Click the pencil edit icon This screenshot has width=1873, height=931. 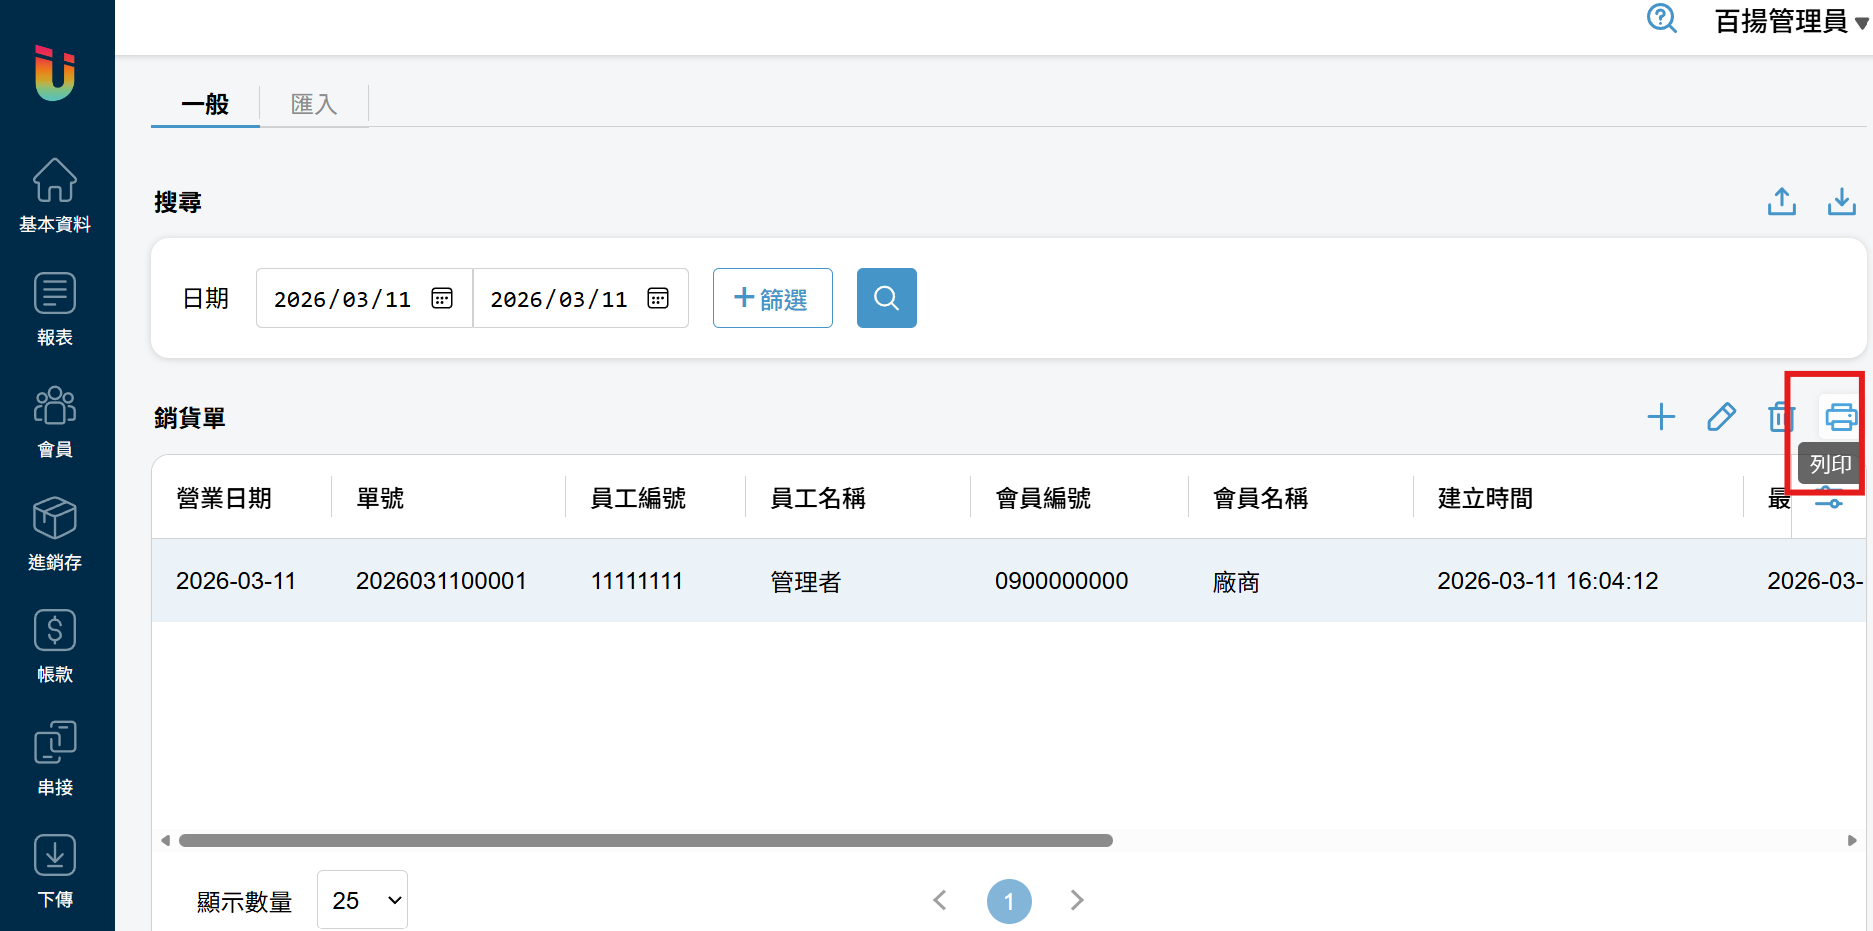point(1721,416)
